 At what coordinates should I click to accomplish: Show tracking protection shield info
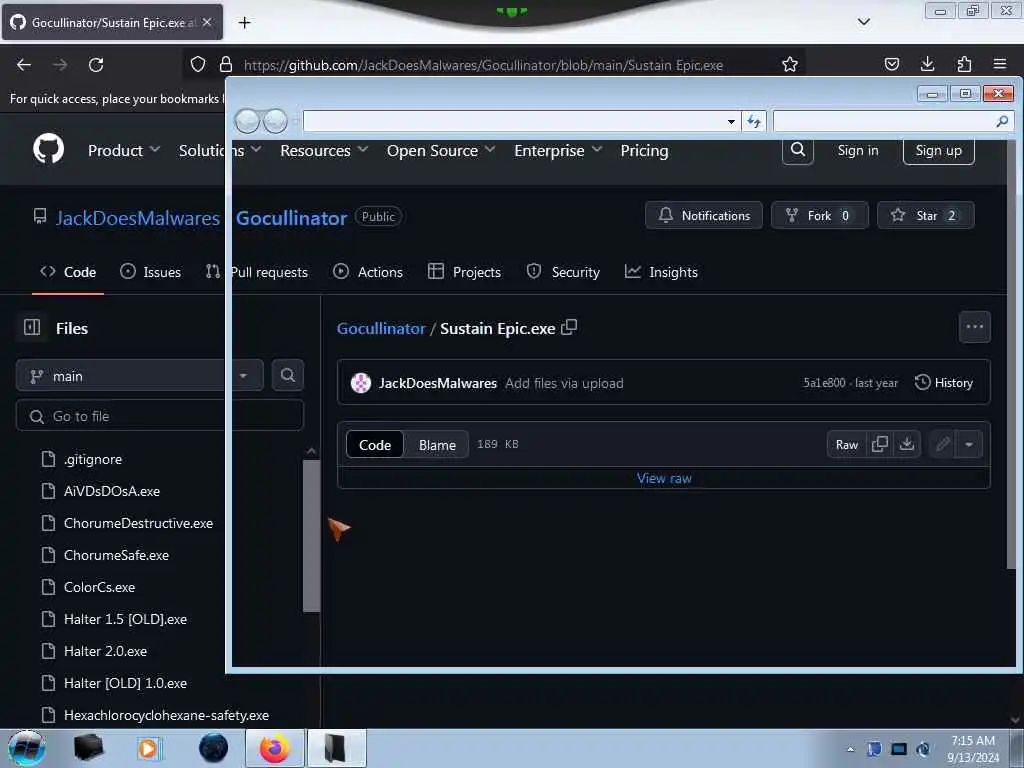[198, 64]
